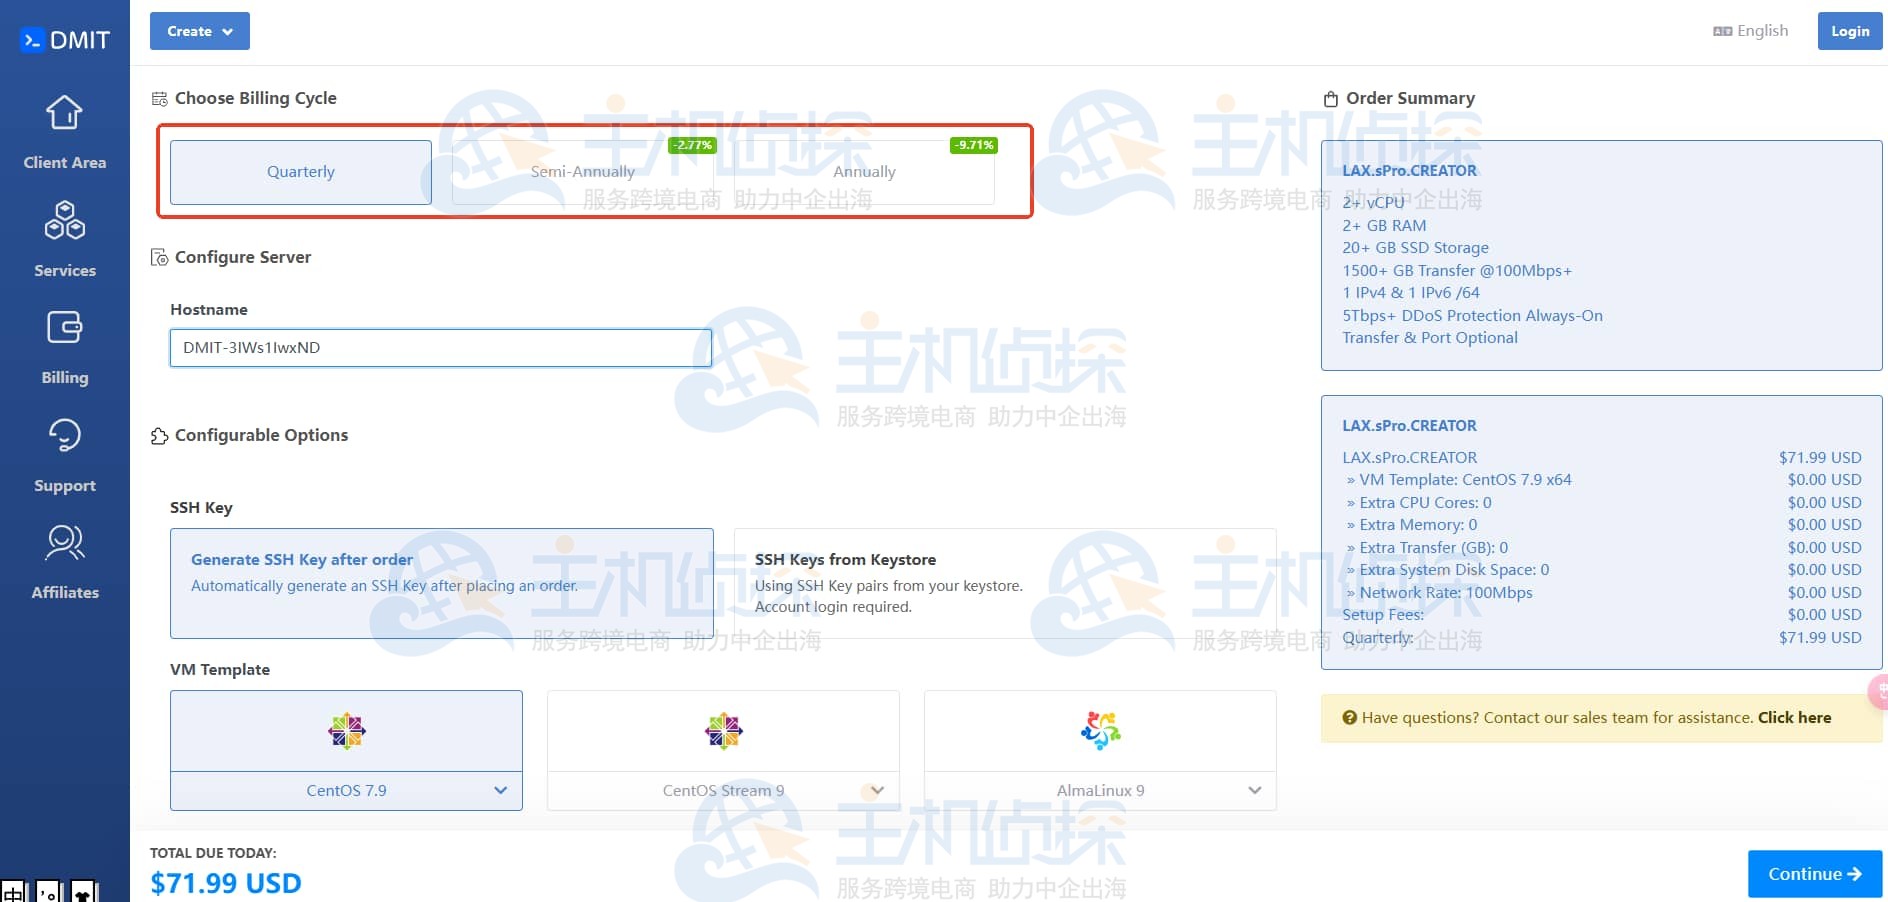1888x902 pixels.
Task: Expand the CentOS Stream 9 version dropdown
Action: click(x=877, y=790)
